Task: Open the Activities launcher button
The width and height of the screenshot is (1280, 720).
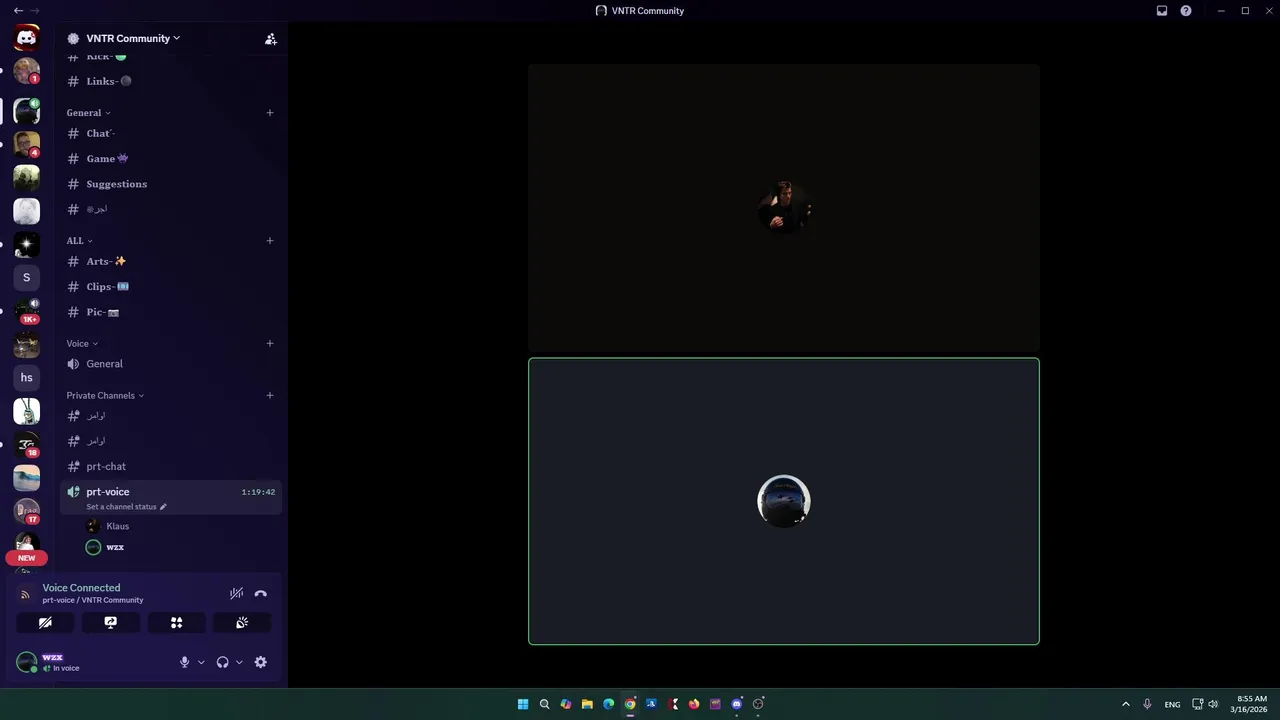Action: [176, 622]
